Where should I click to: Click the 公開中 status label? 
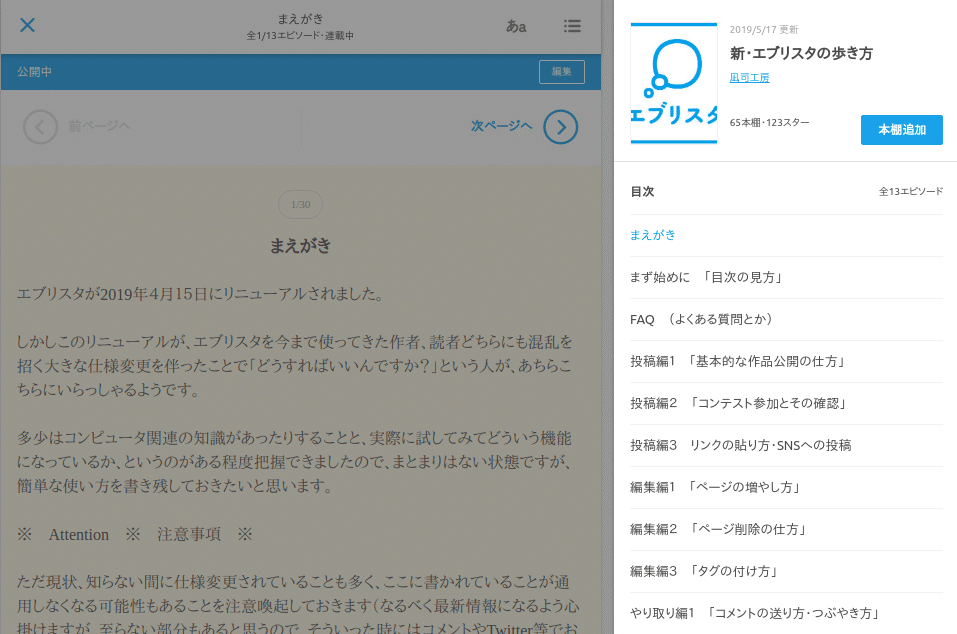35,72
